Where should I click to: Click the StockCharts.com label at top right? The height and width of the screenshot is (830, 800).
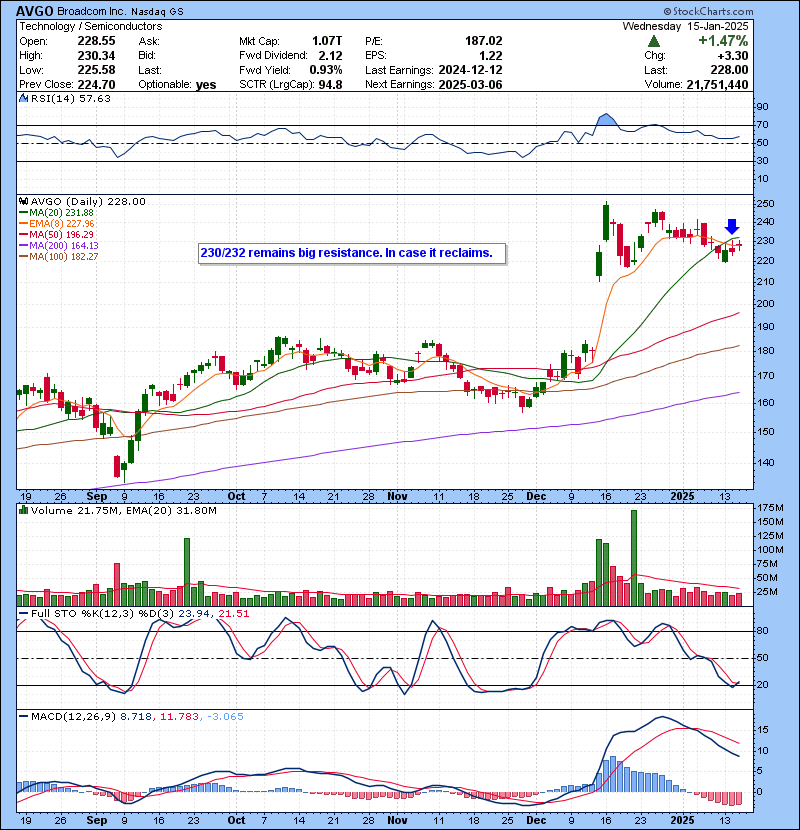click(x=708, y=11)
